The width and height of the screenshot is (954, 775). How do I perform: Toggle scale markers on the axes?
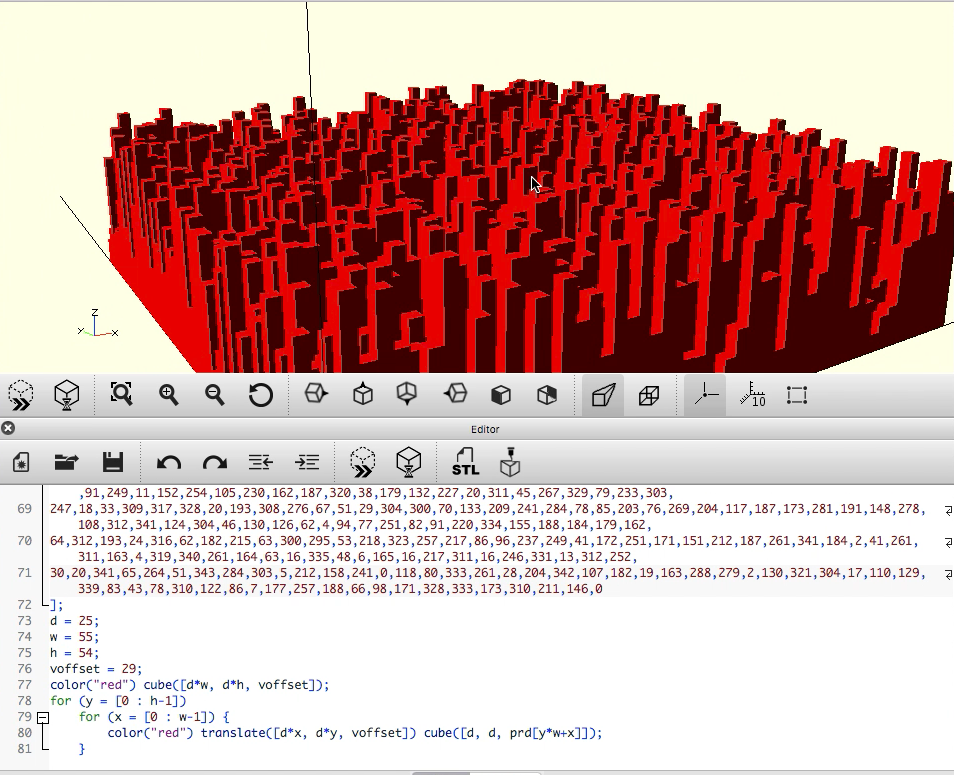coord(752,395)
